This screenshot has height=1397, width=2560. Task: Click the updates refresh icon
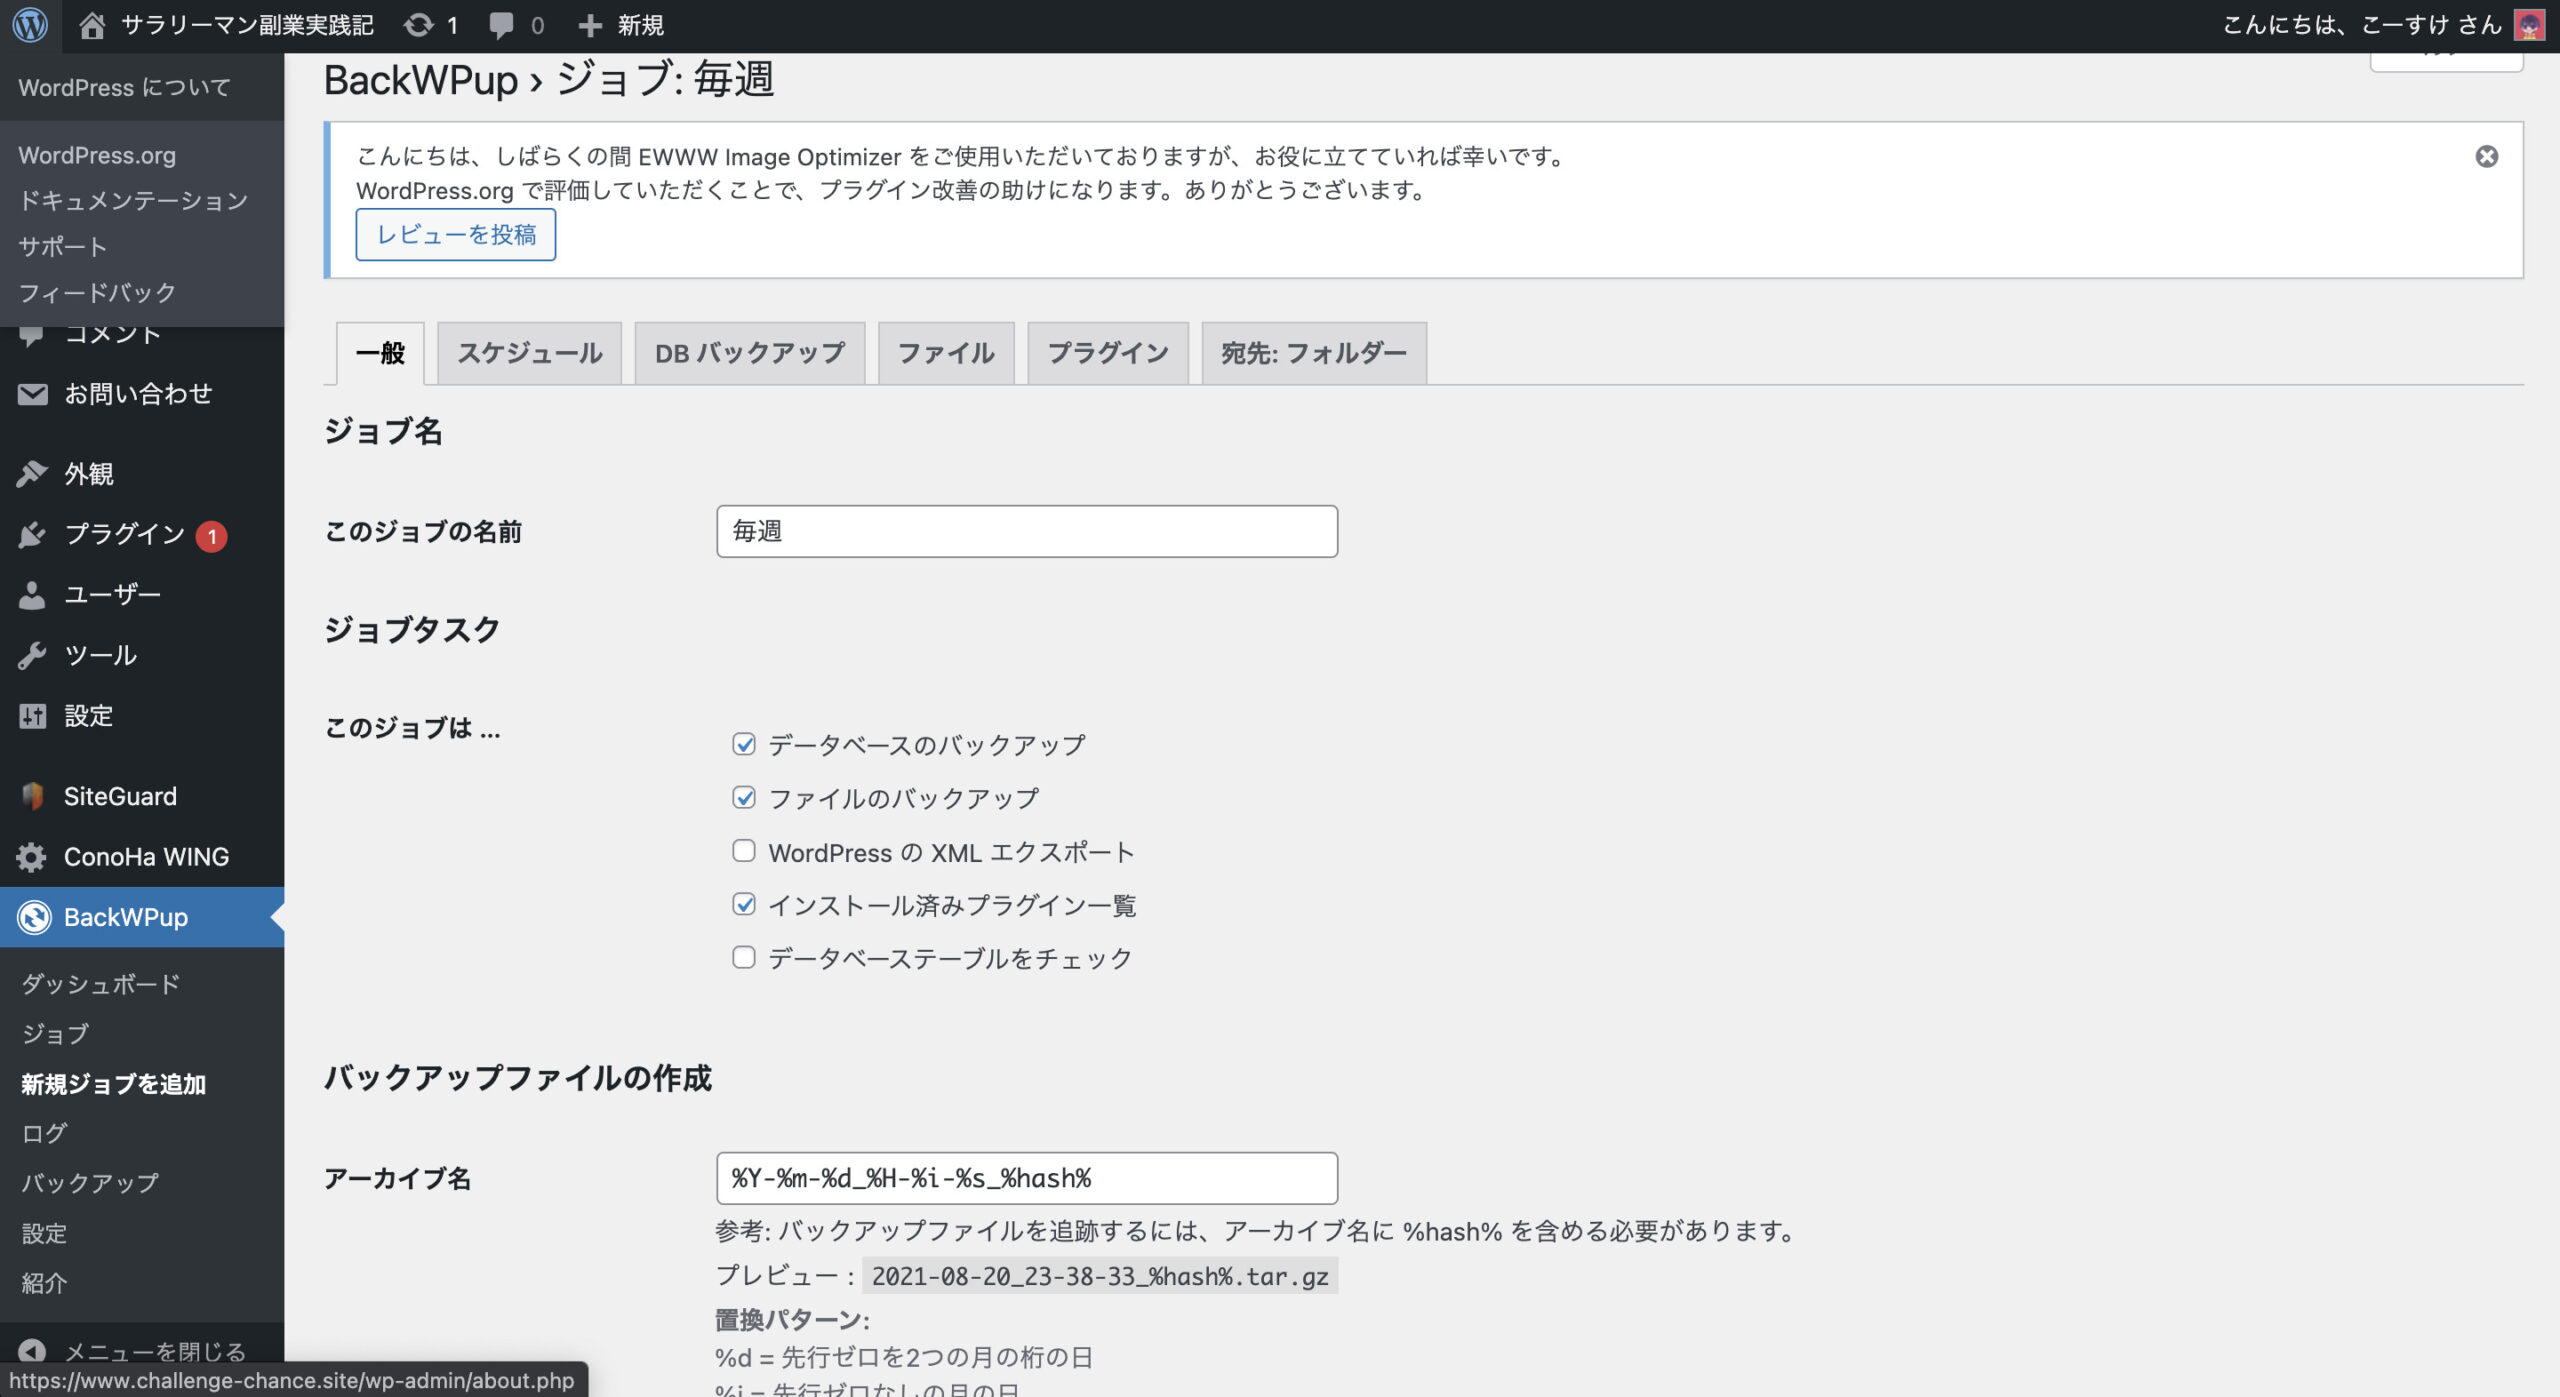418,25
